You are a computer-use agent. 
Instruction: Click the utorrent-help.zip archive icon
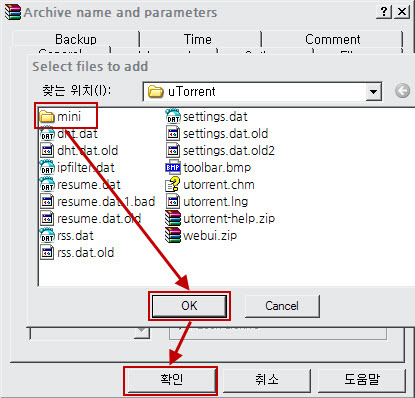173,219
